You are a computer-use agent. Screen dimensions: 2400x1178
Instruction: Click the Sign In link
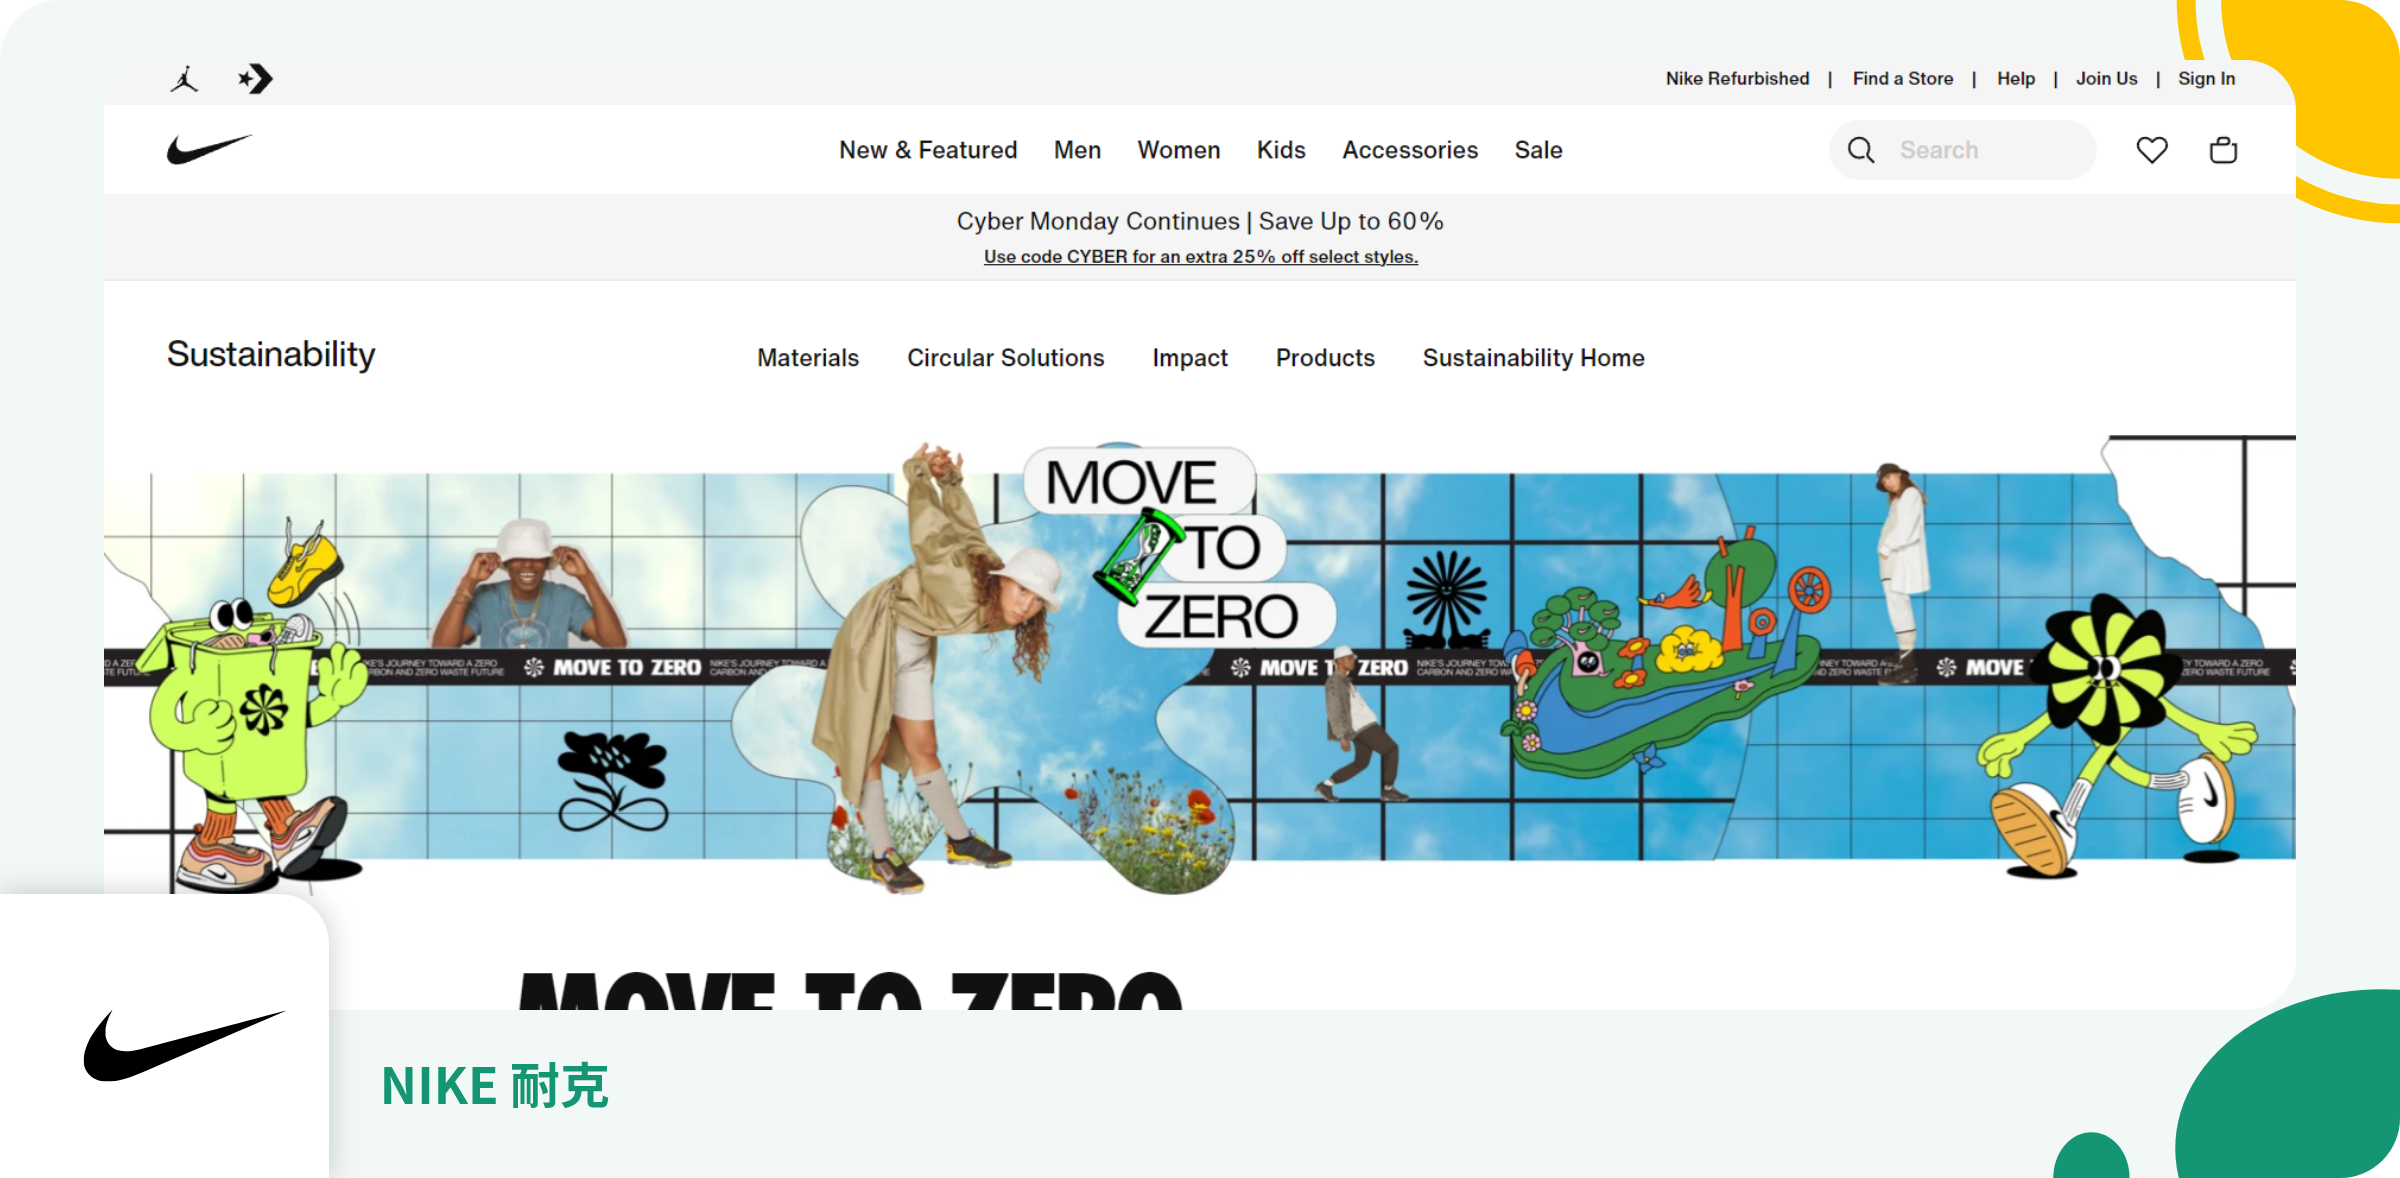[x=2206, y=79]
